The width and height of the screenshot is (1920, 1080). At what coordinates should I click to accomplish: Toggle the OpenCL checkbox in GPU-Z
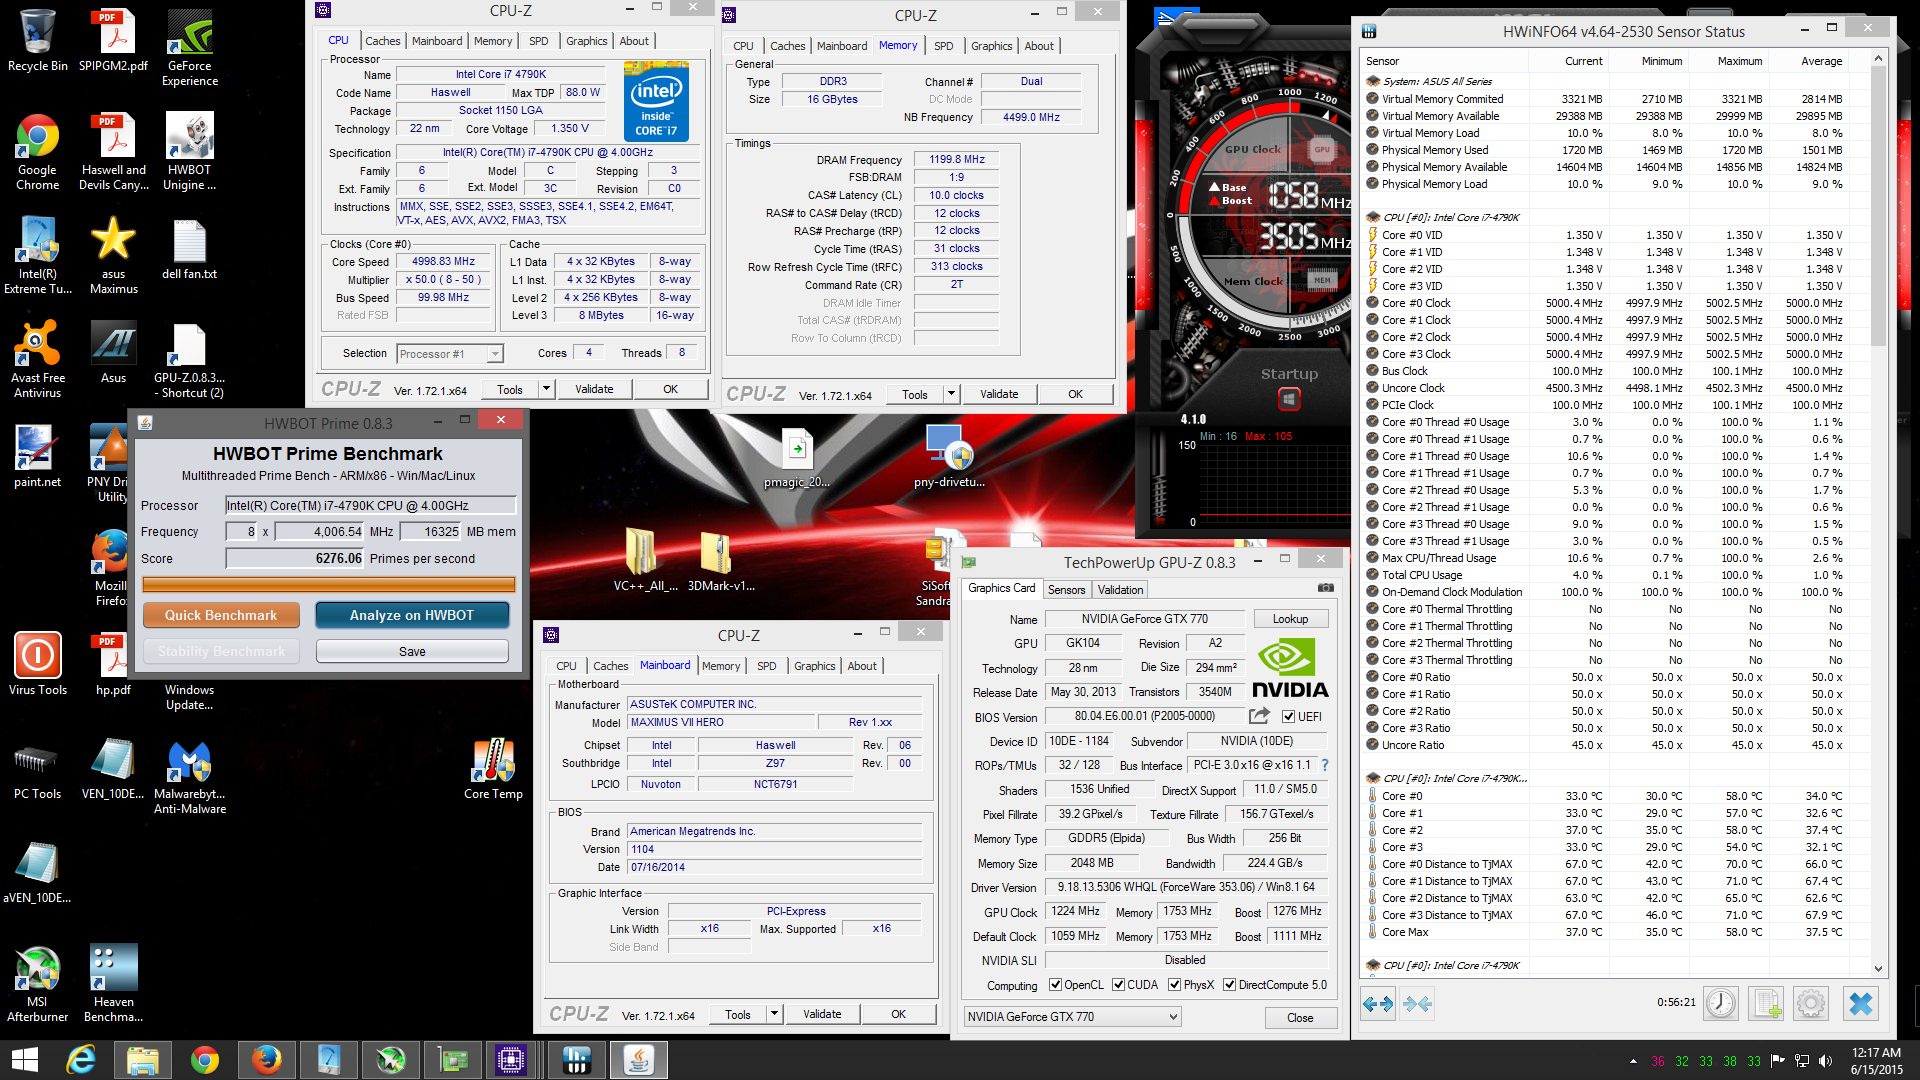click(1055, 985)
